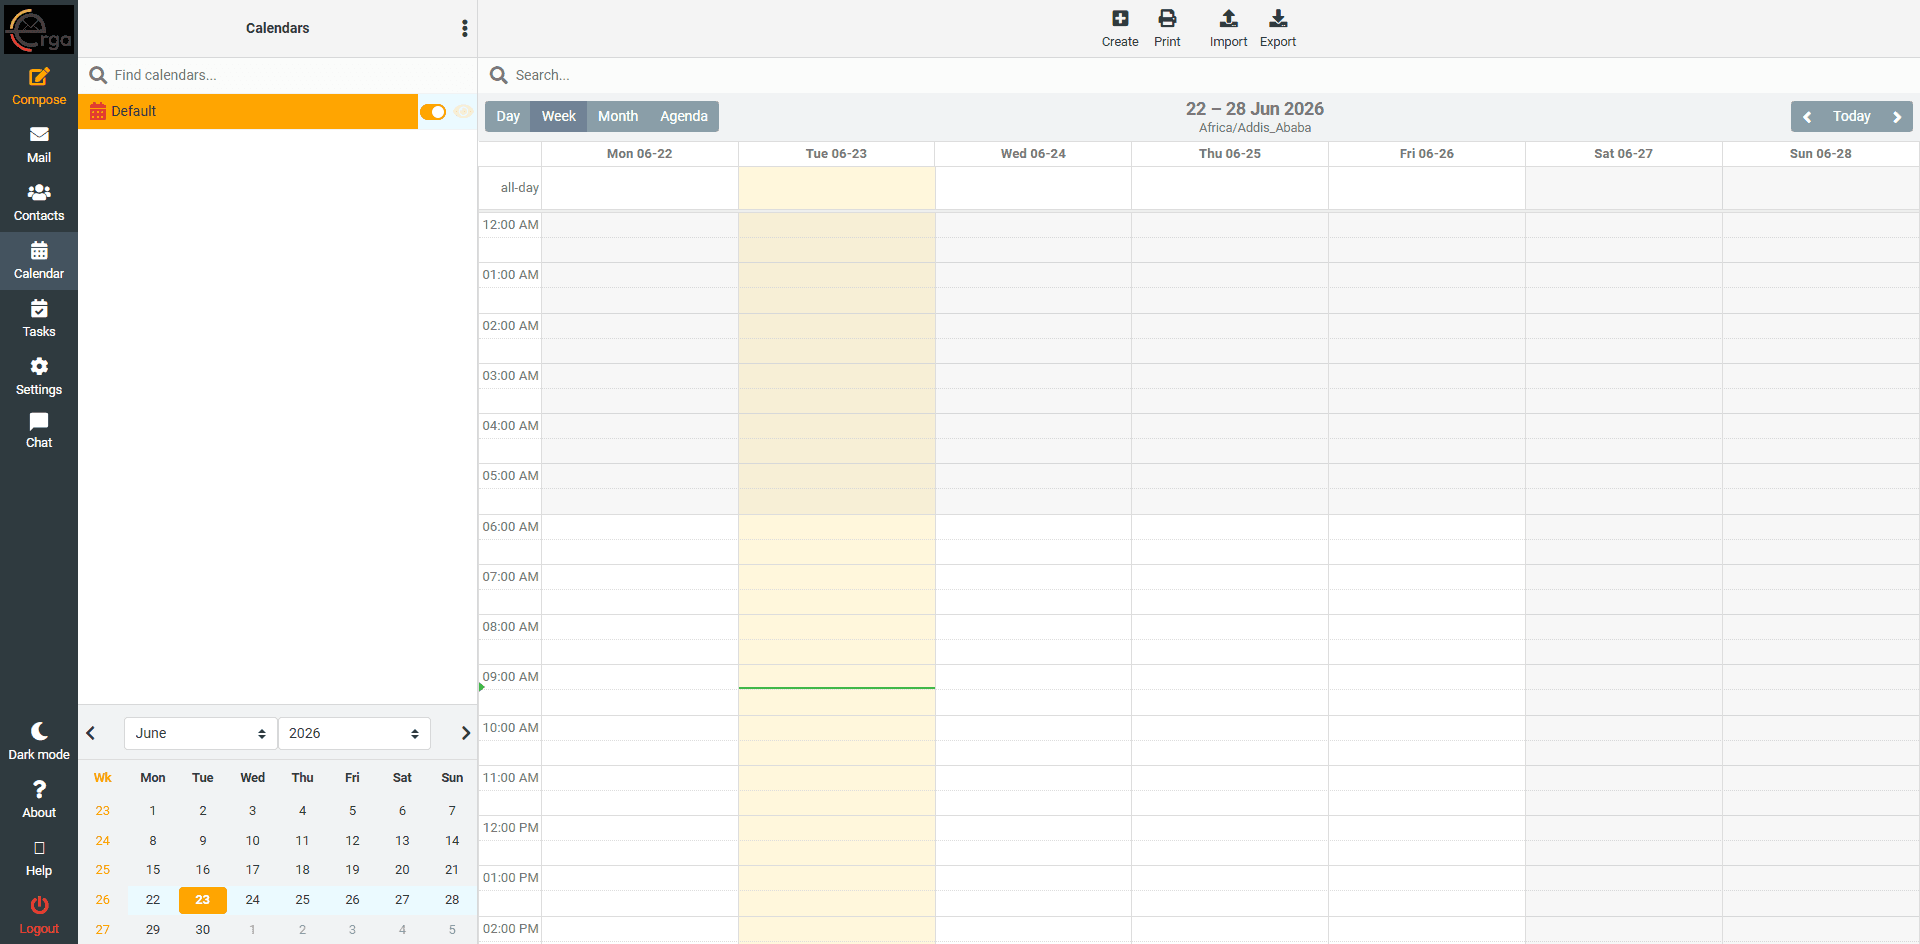Click the Sat 06-27 column header
1920x944 pixels.
pos(1623,154)
